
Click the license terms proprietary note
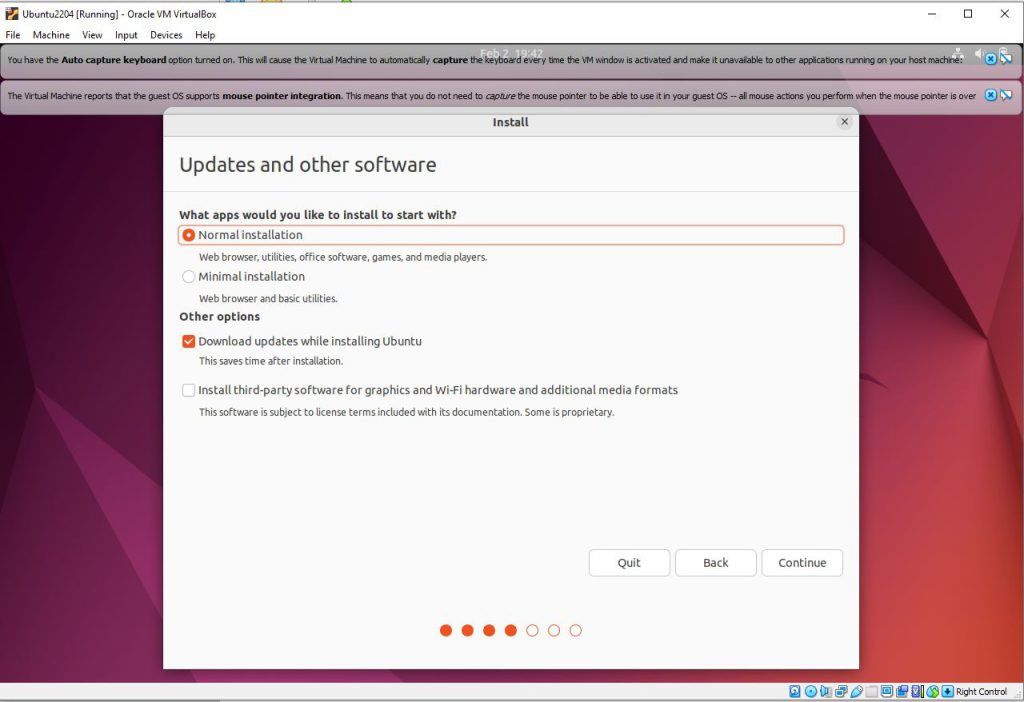[x=406, y=412]
